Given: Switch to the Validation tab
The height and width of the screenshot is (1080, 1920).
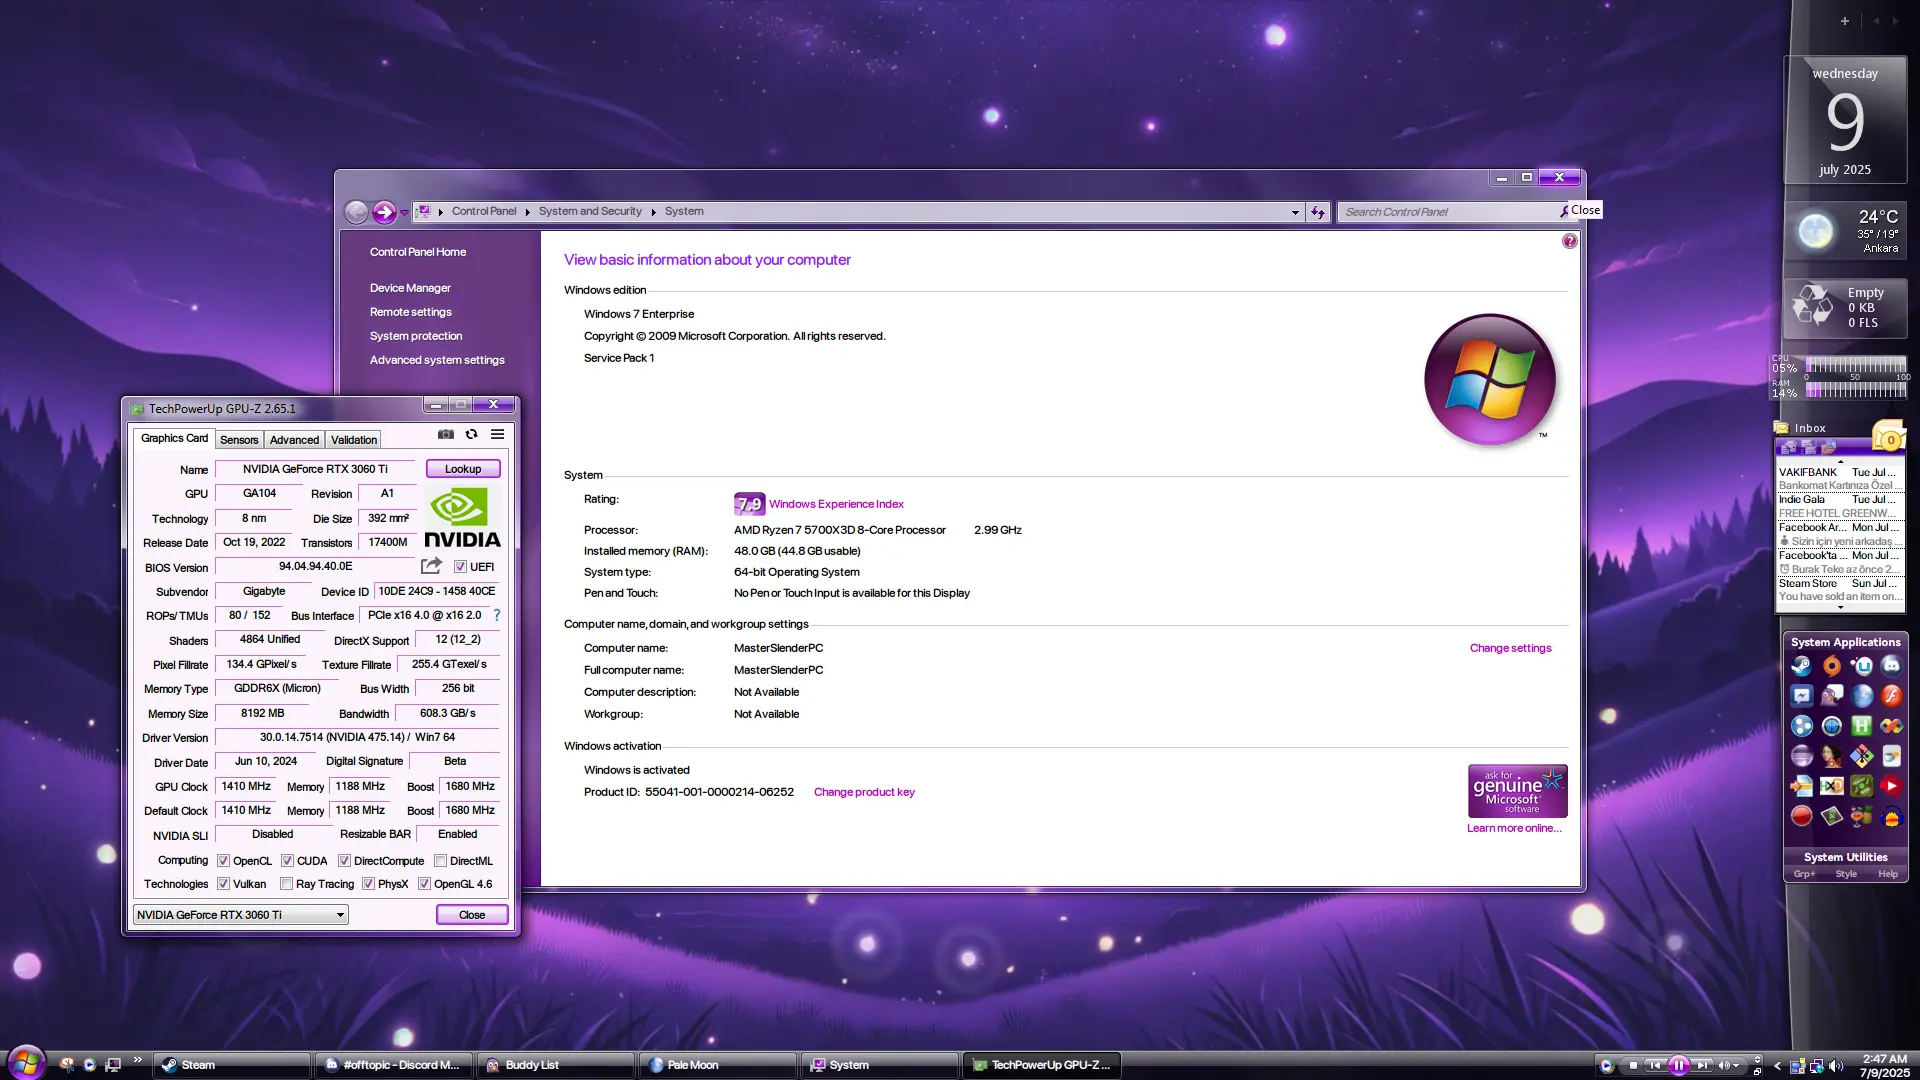Looking at the screenshot, I should point(354,440).
